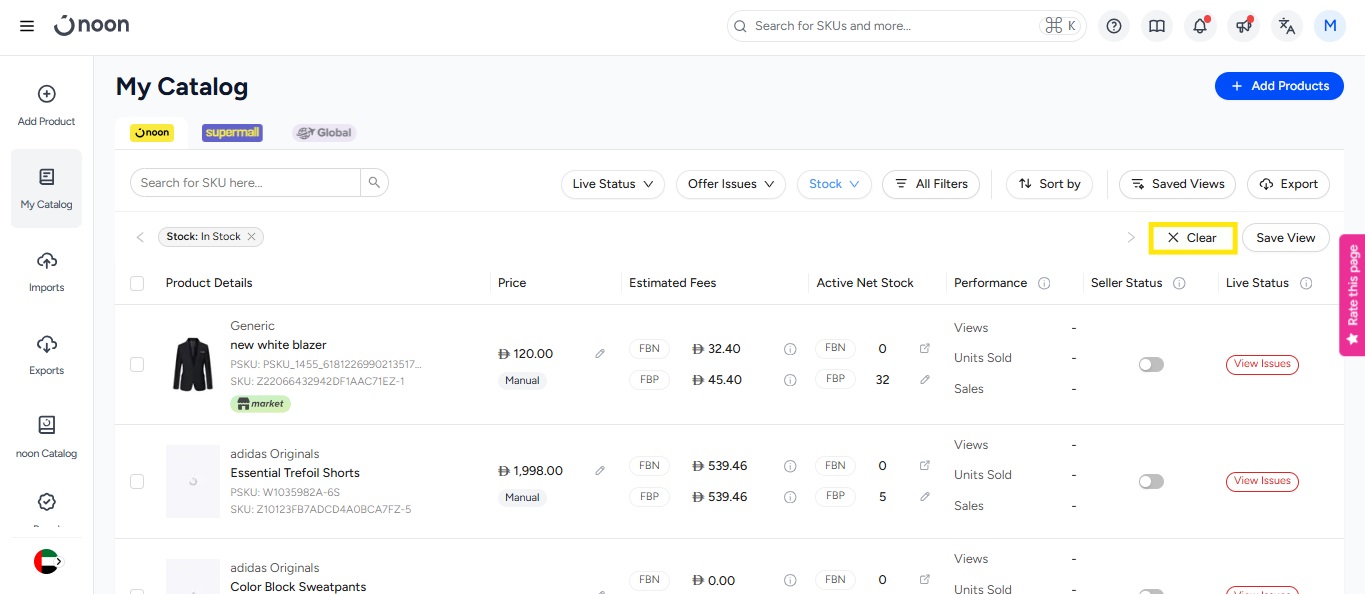
Task: Check the select-all products checkbox
Action: [137, 283]
